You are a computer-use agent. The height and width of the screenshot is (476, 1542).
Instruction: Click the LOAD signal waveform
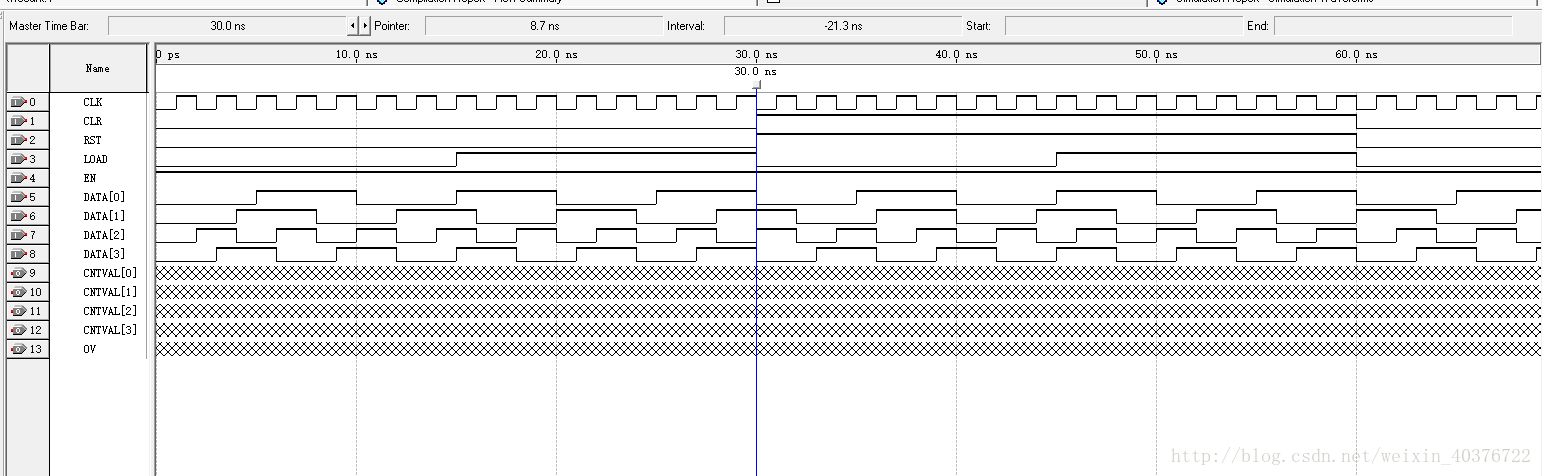pyautogui.click(x=848, y=159)
